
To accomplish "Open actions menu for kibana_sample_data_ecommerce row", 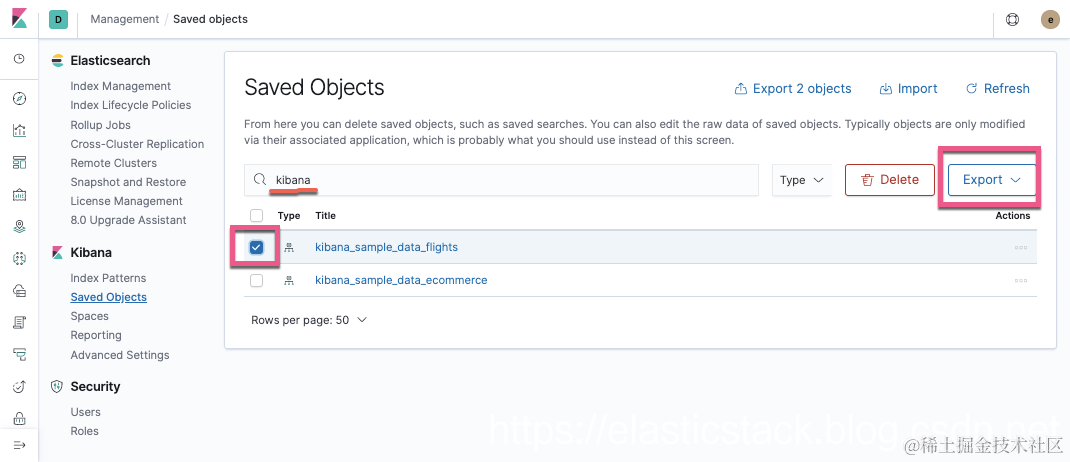I will [1021, 280].
